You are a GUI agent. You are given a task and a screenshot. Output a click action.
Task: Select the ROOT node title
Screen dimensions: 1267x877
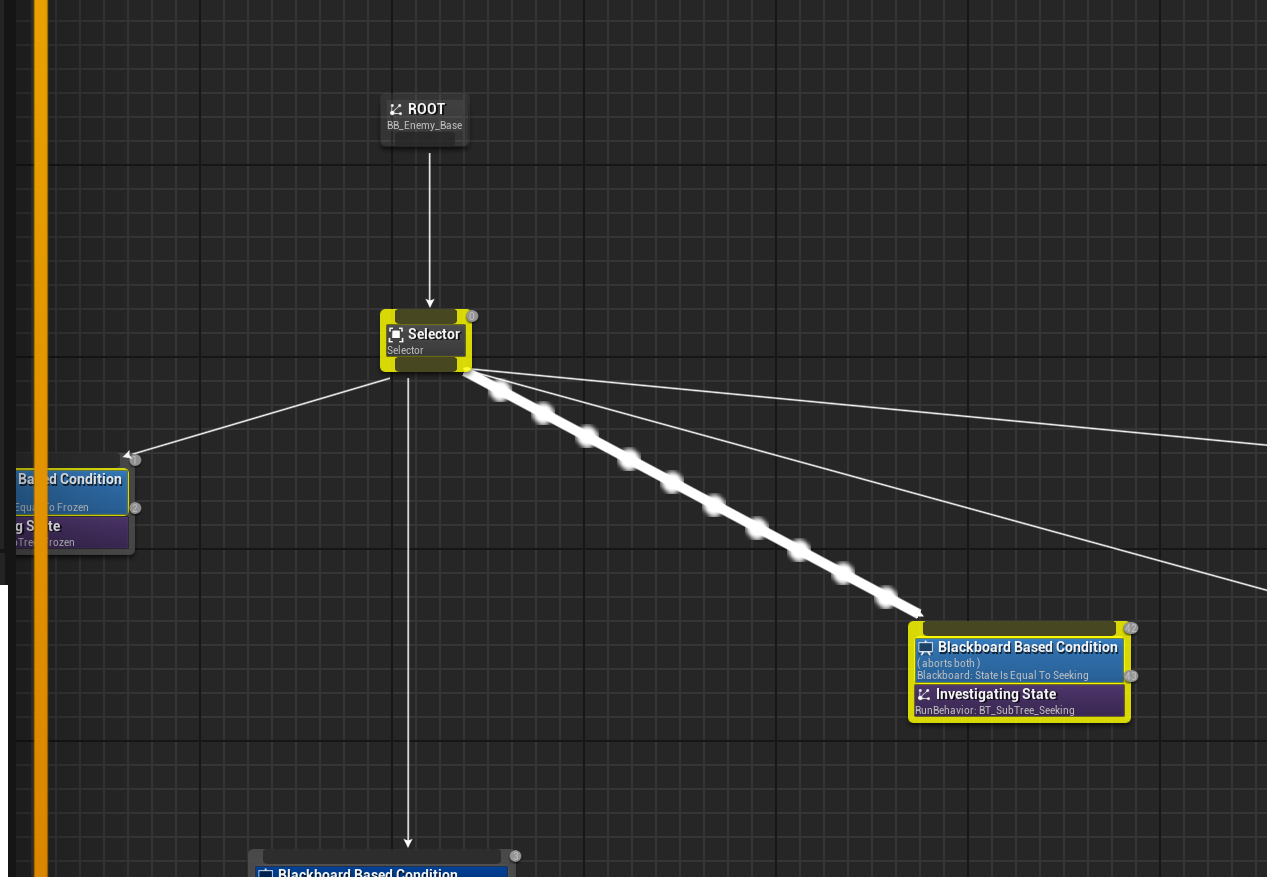point(426,109)
